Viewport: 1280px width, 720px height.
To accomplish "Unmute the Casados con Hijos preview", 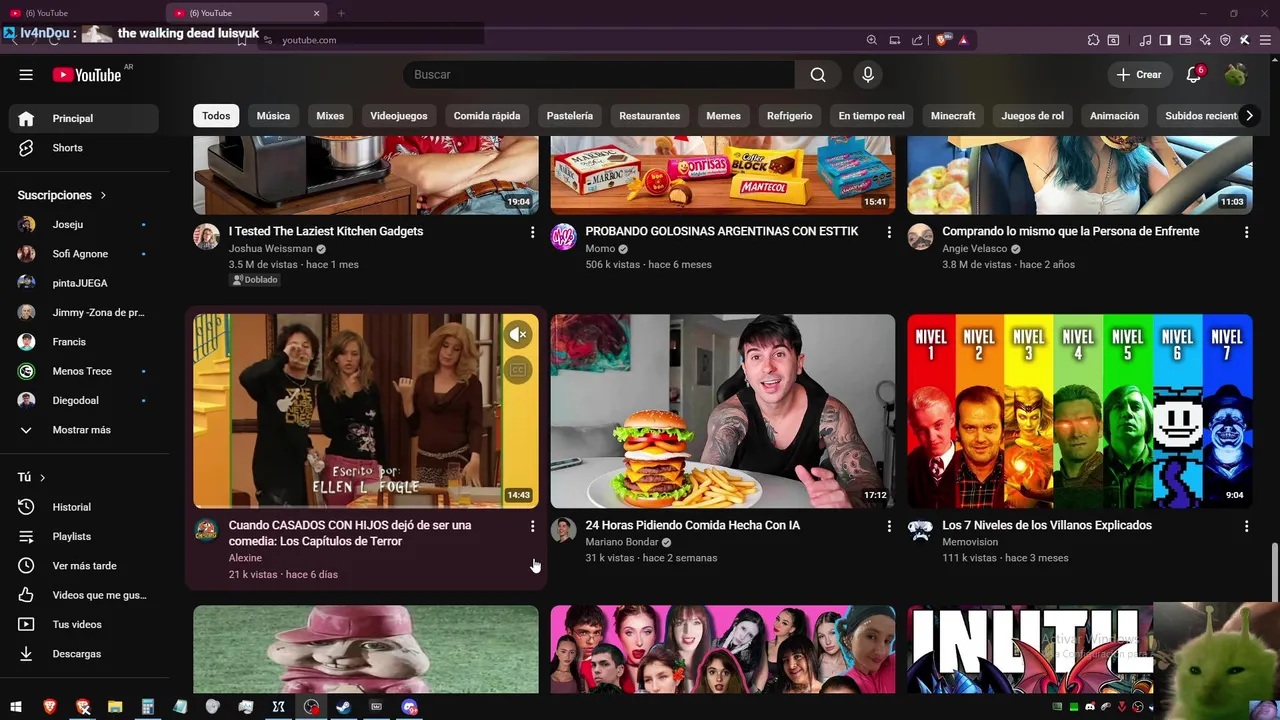I will point(517,335).
